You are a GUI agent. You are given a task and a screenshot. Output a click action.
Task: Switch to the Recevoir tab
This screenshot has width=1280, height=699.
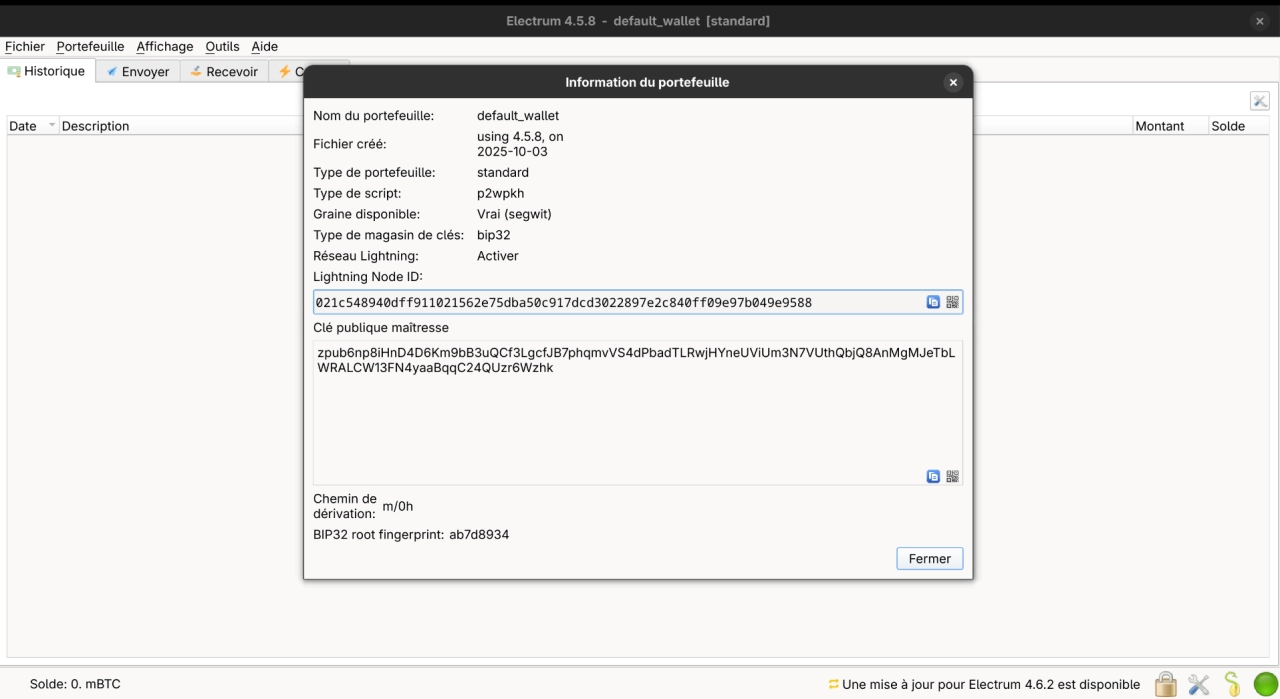[225, 72]
